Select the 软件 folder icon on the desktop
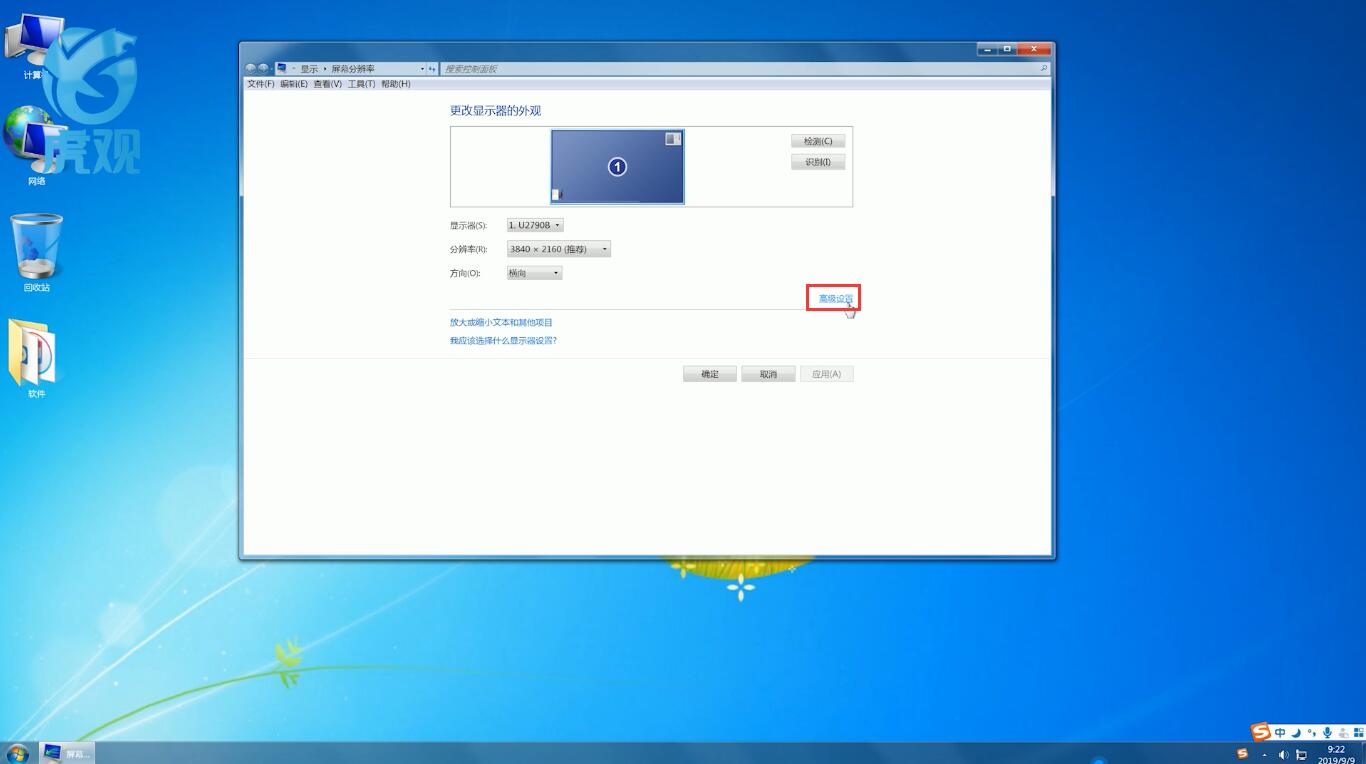 point(37,359)
